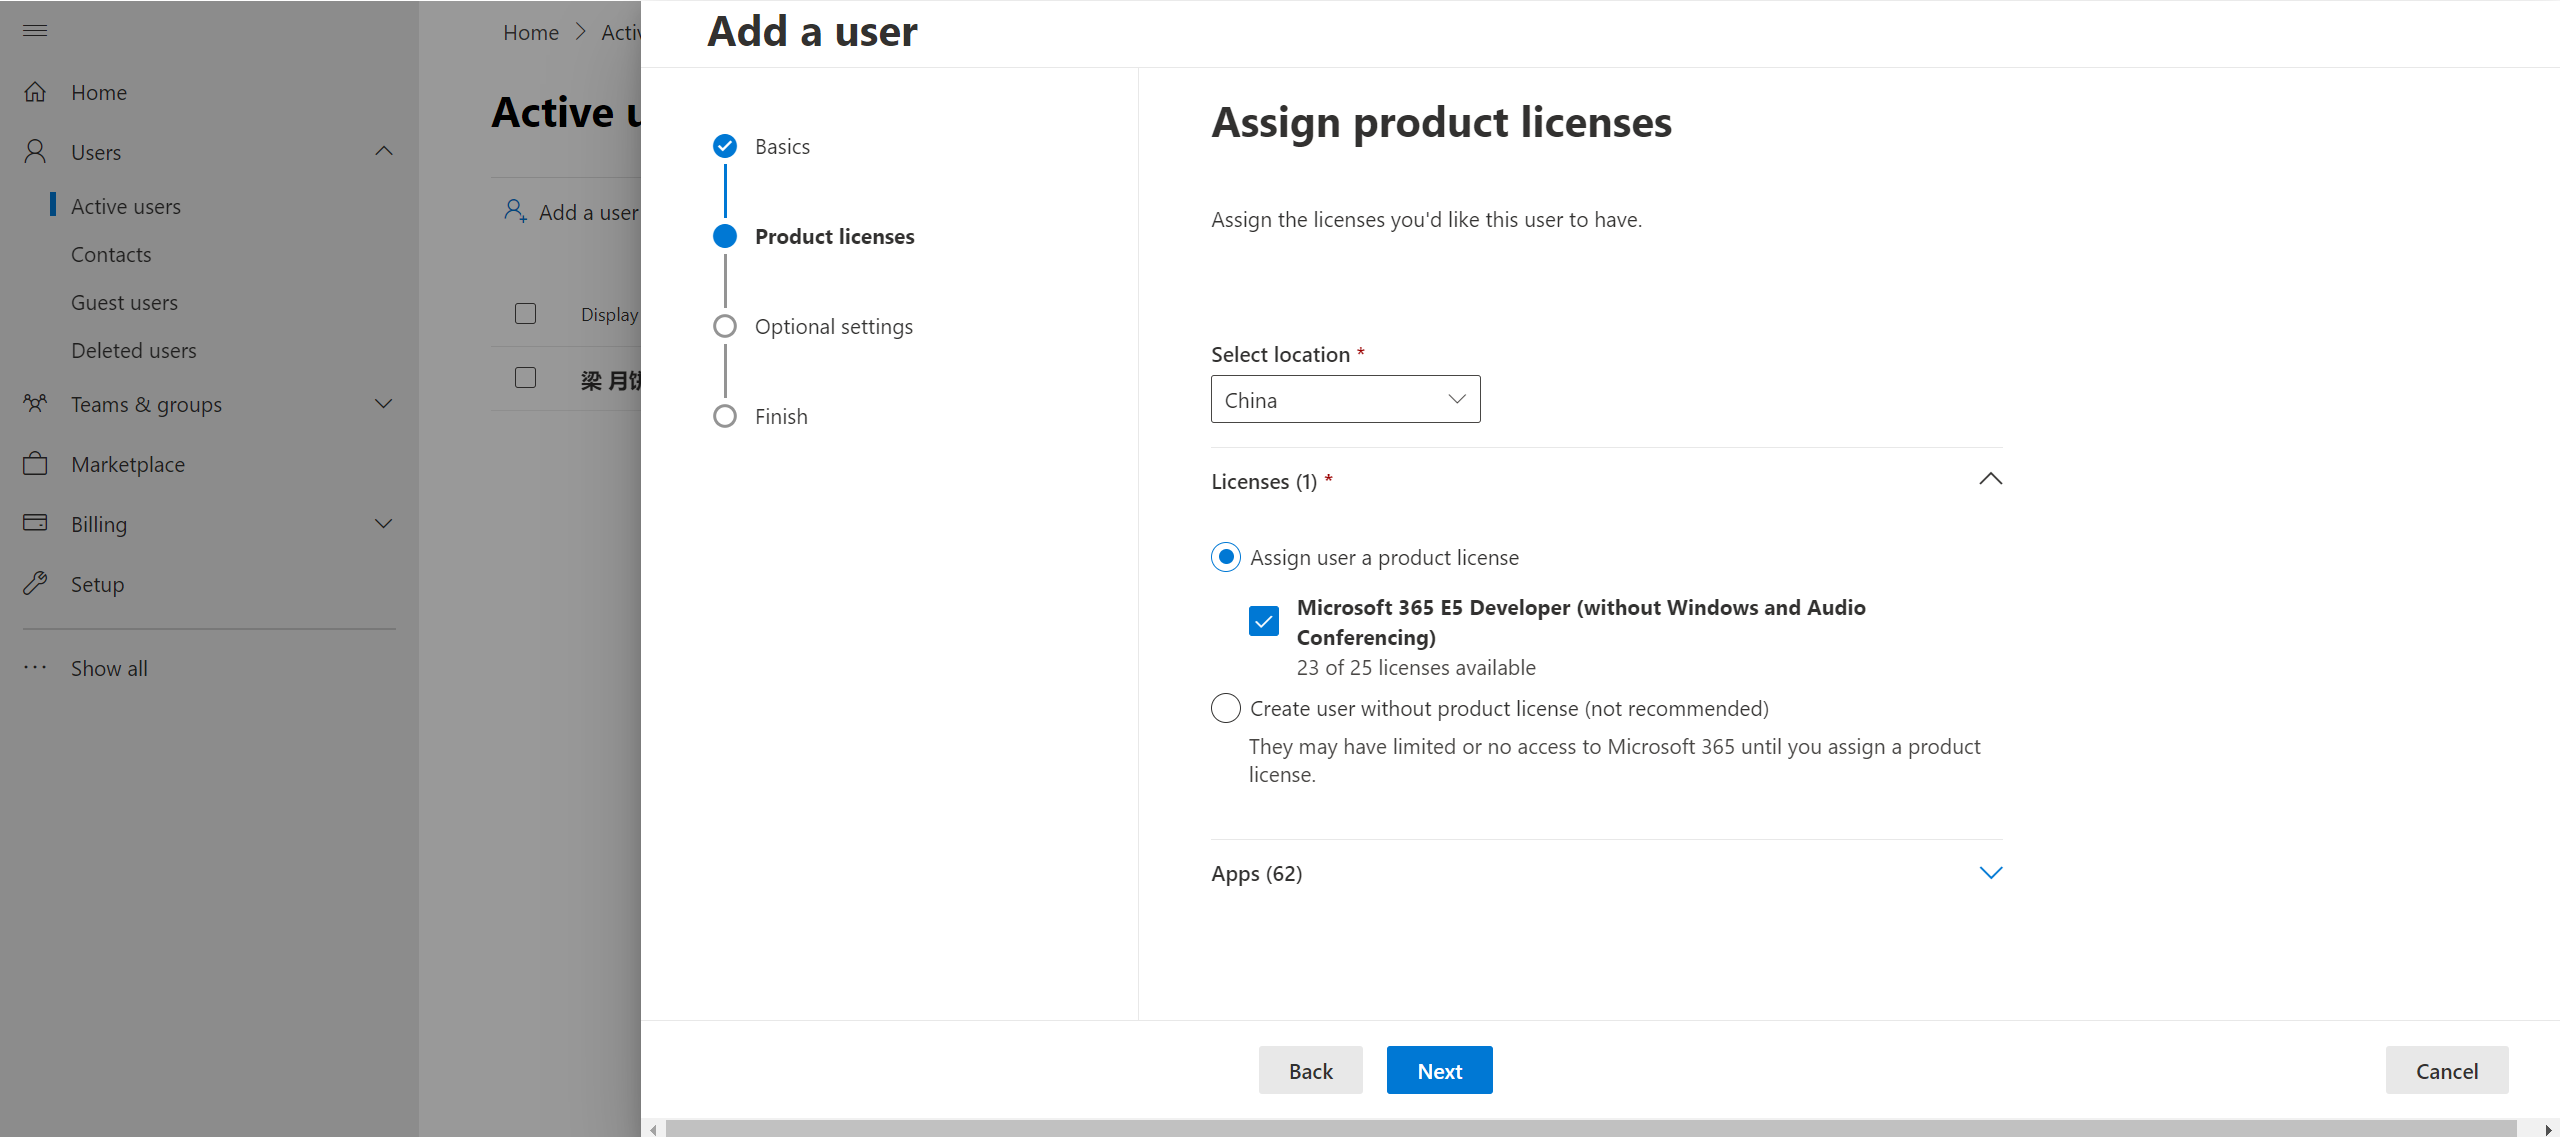
Task: Click the Home icon in sidebar
Action: [x=35, y=91]
